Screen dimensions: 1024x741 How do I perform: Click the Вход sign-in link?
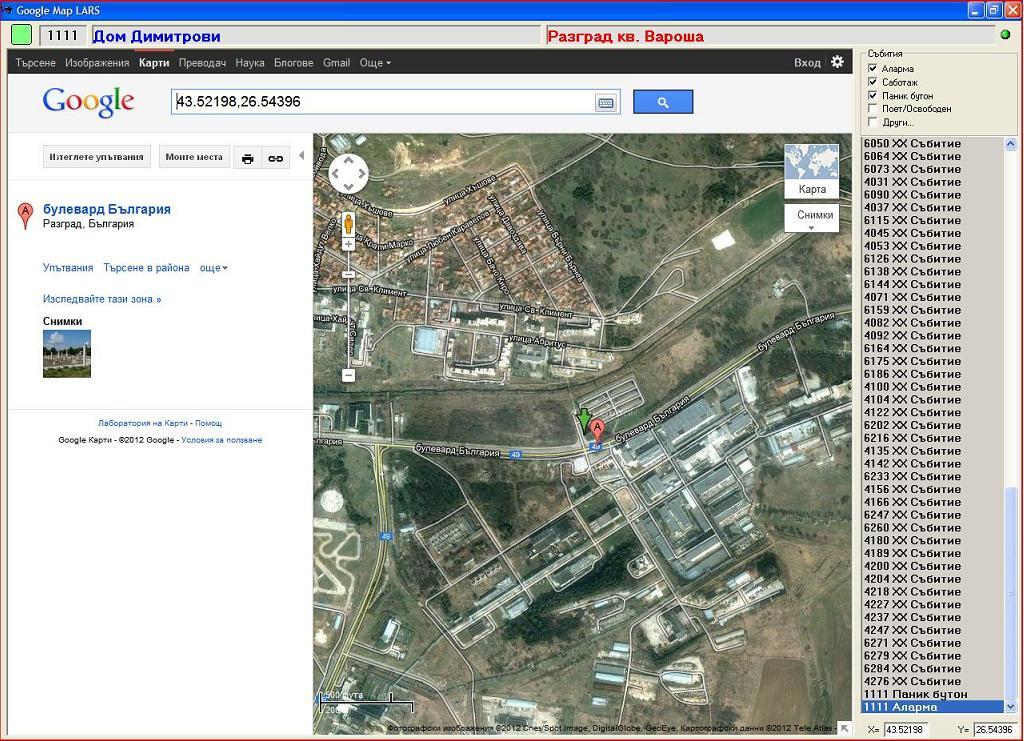(x=807, y=63)
